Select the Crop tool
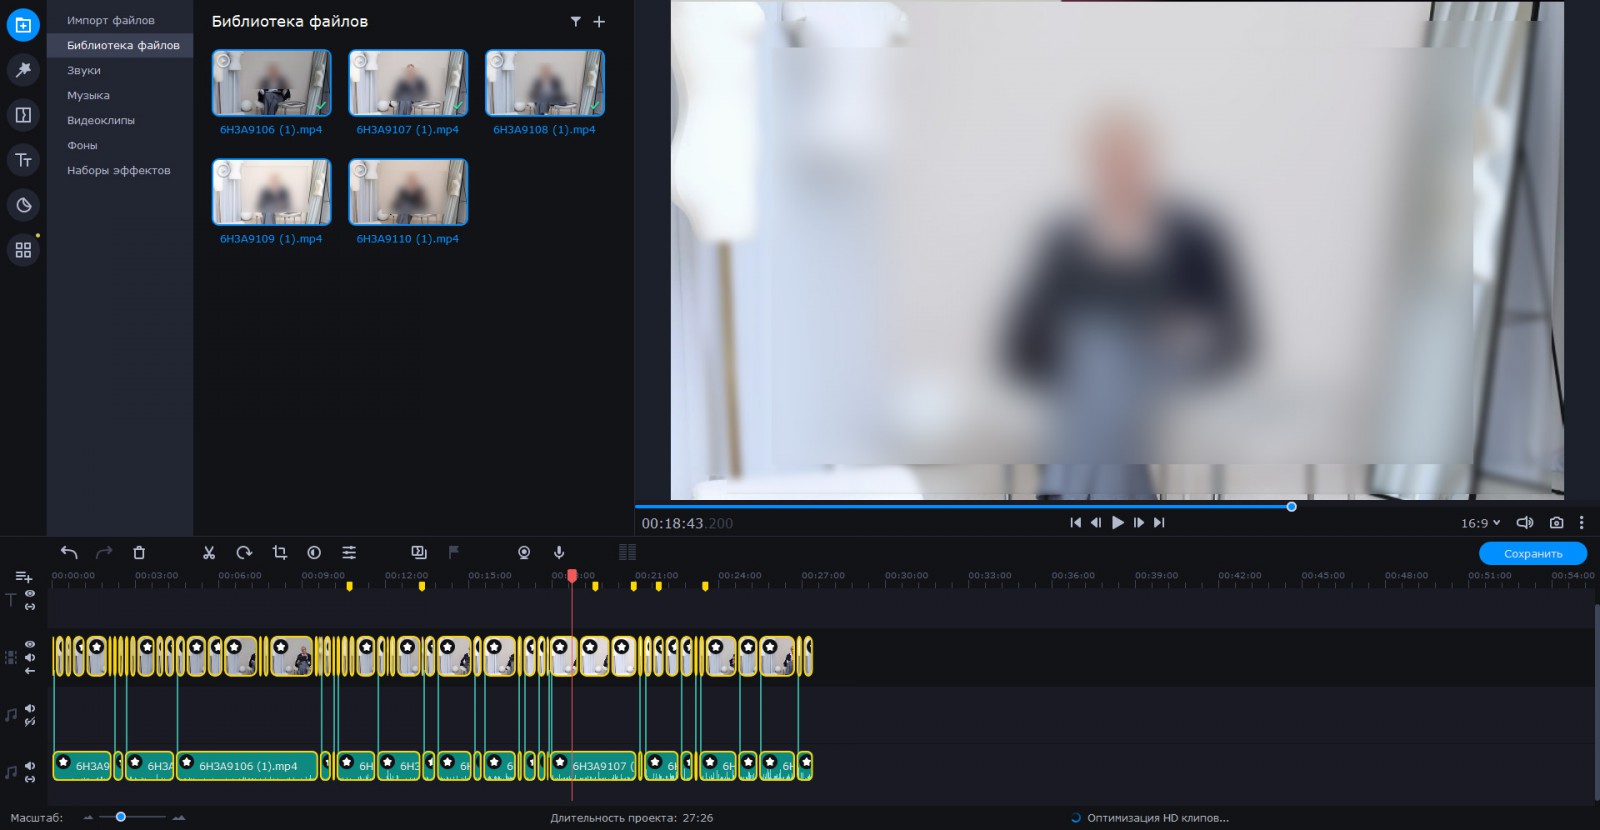This screenshot has height=830, width=1600. (279, 552)
